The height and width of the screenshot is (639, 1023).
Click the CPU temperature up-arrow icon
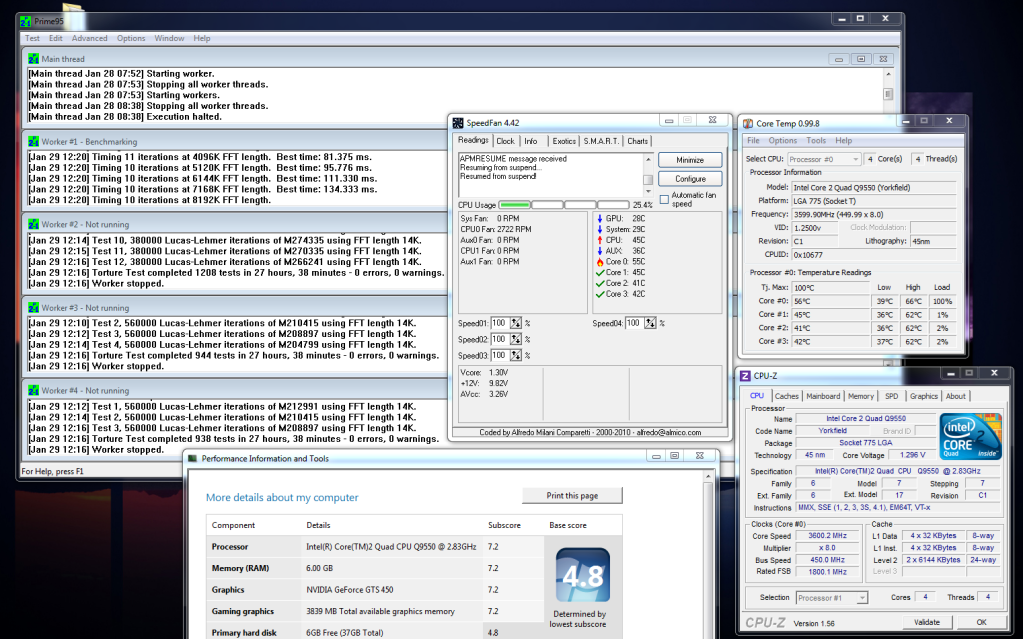[x=600, y=240]
